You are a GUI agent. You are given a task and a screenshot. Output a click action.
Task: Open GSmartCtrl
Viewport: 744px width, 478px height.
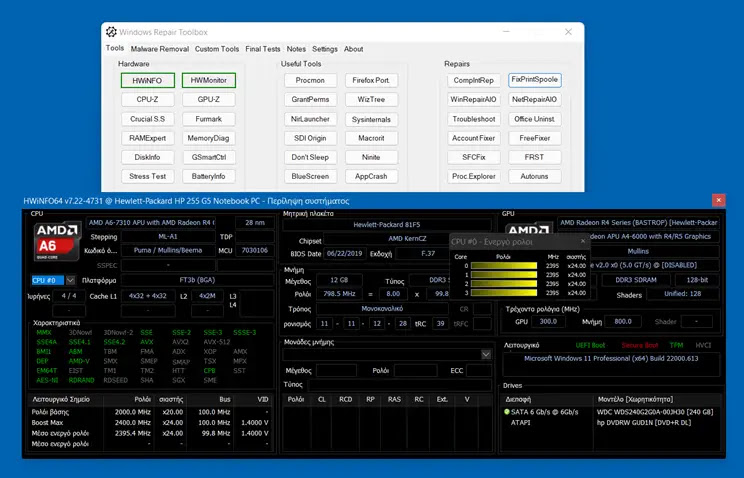pyautogui.click(x=209, y=157)
